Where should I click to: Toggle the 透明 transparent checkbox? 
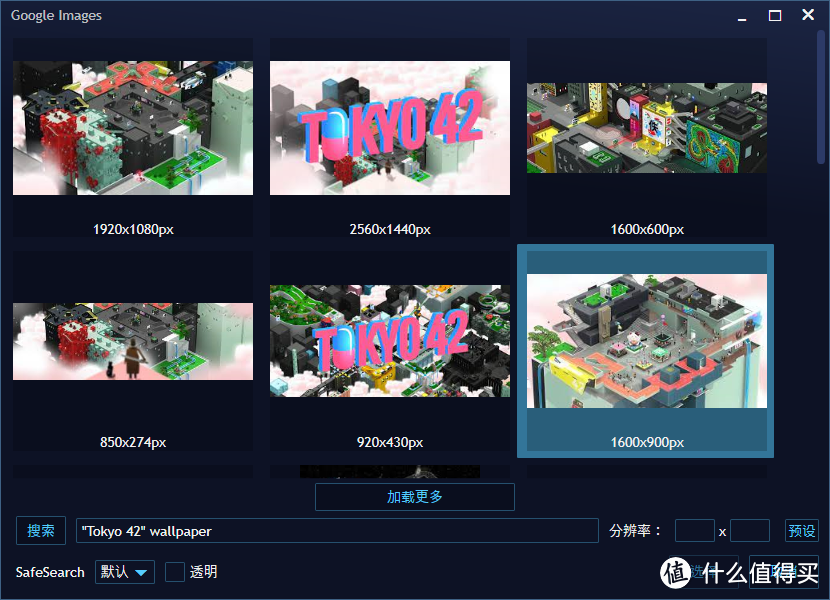click(175, 572)
